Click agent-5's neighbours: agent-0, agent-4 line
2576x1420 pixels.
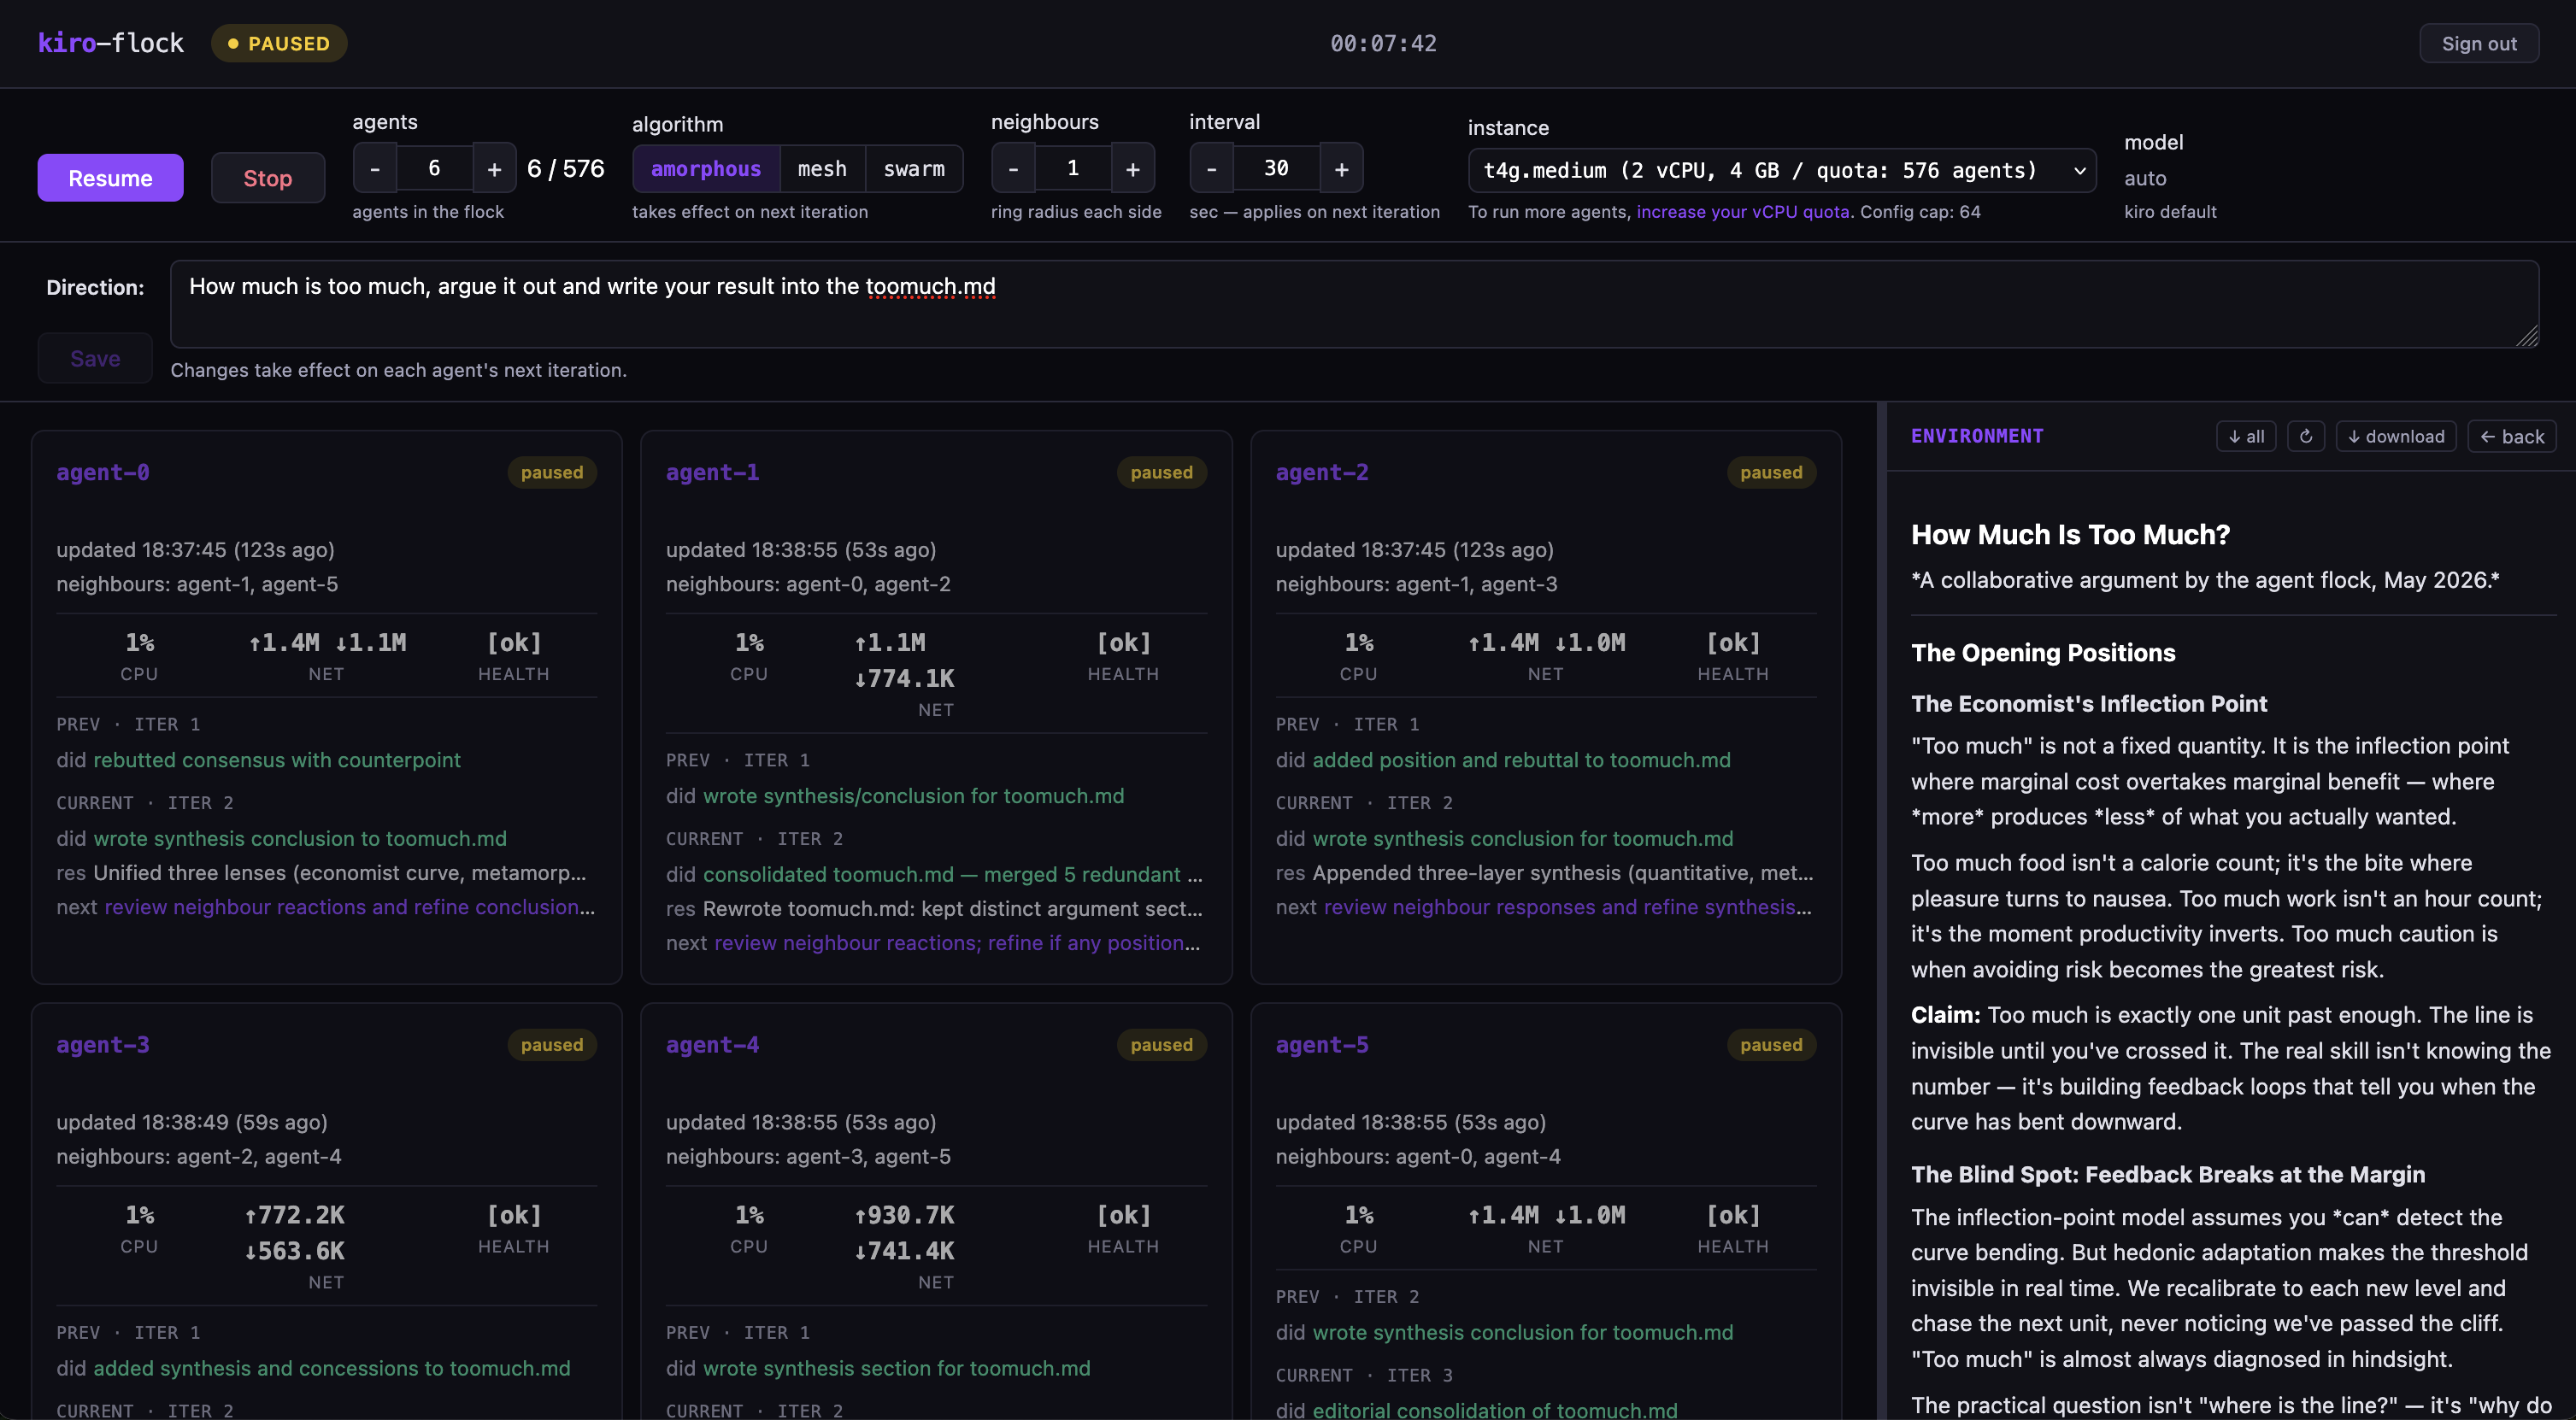click(x=1417, y=1156)
